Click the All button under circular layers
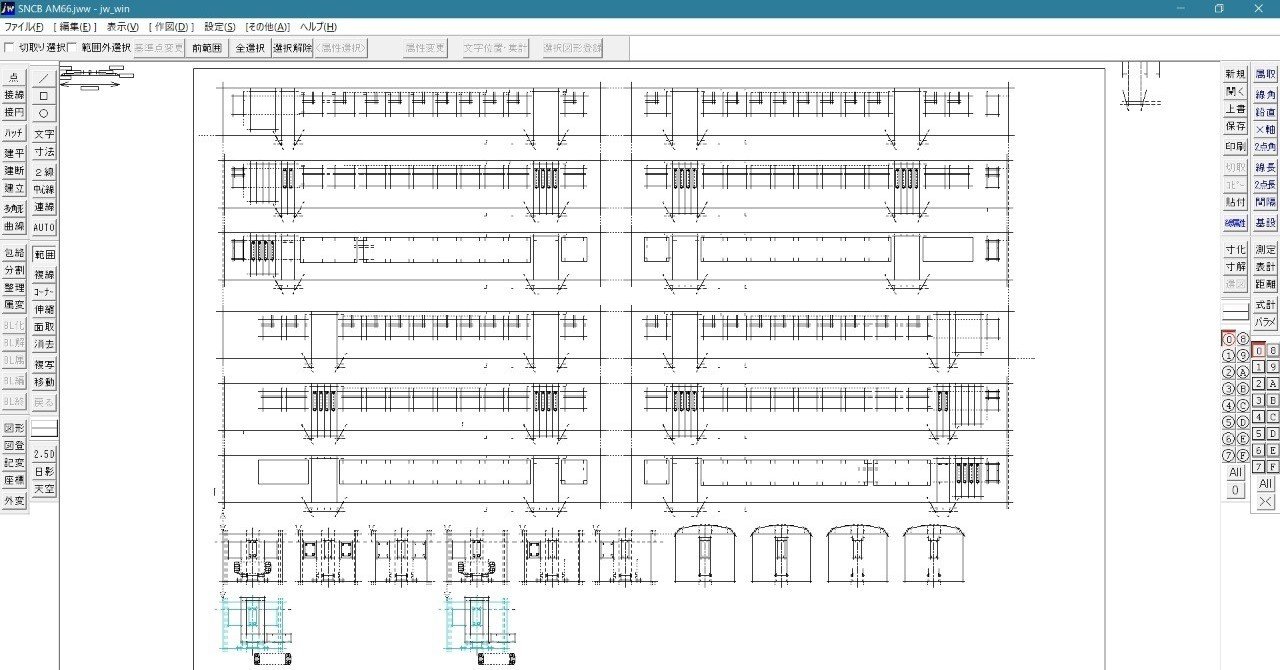The image size is (1280, 670). tap(1235, 473)
